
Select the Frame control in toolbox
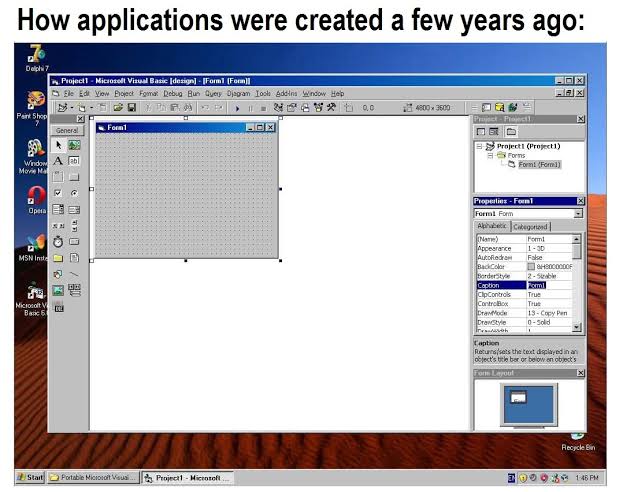58,177
